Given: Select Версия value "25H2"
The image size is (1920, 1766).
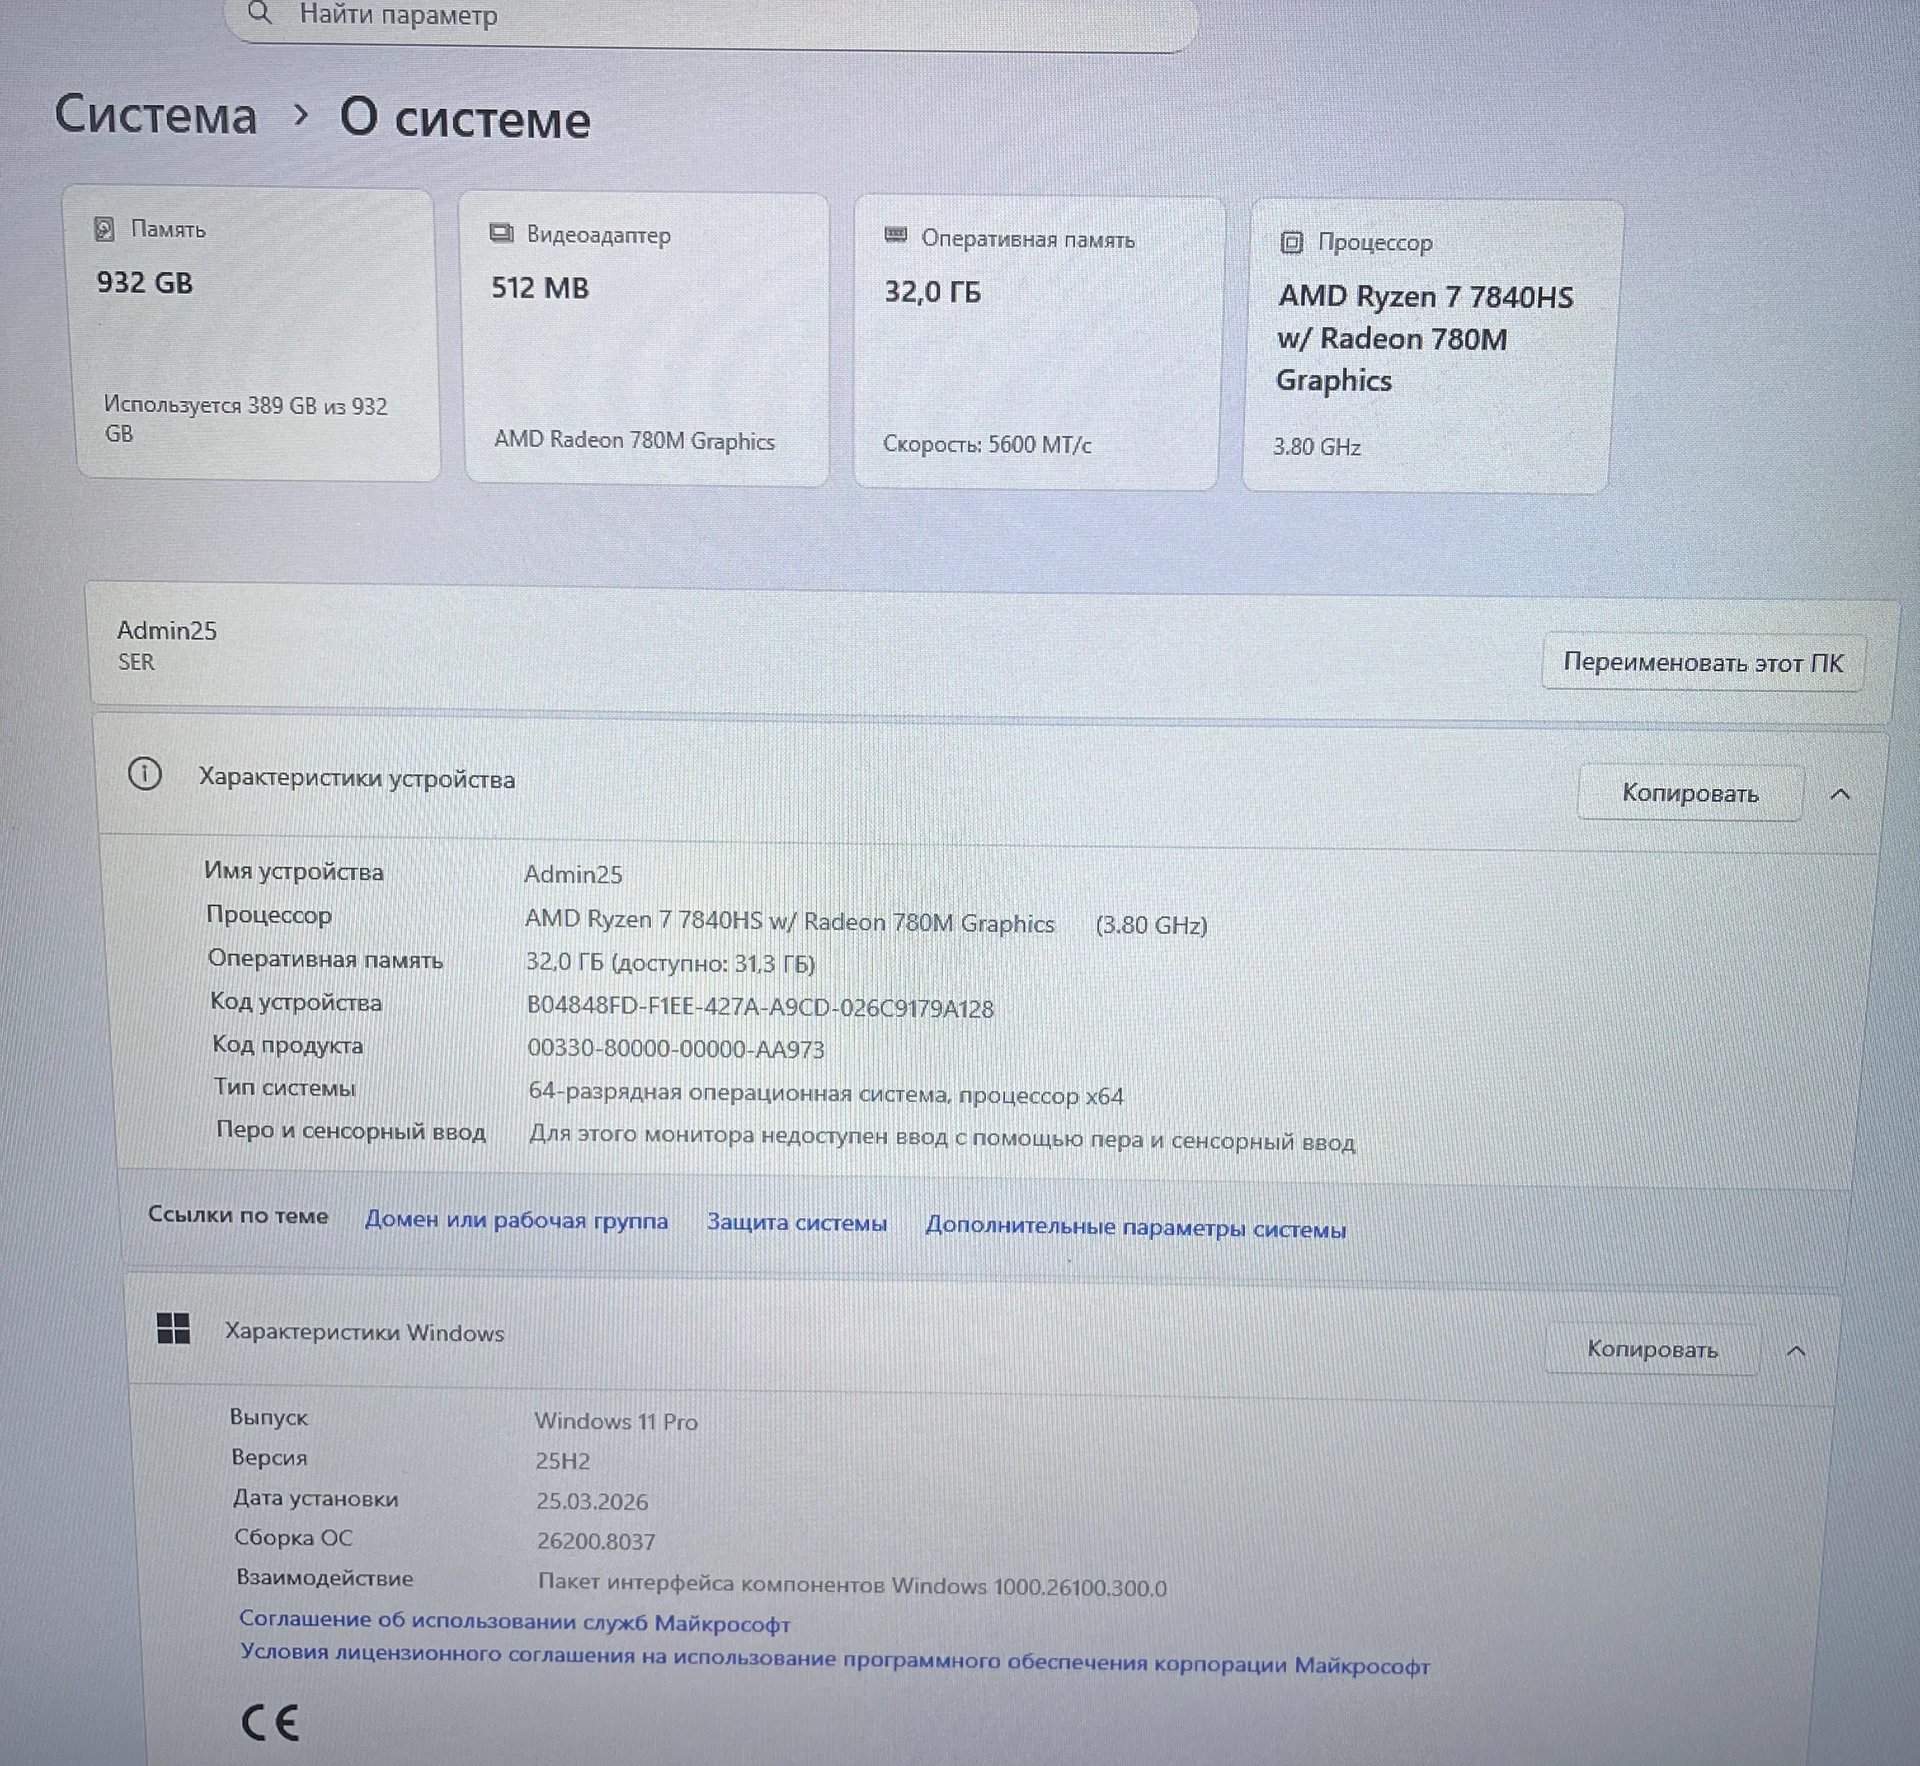Looking at the screenshot, I should point(563,1461).
